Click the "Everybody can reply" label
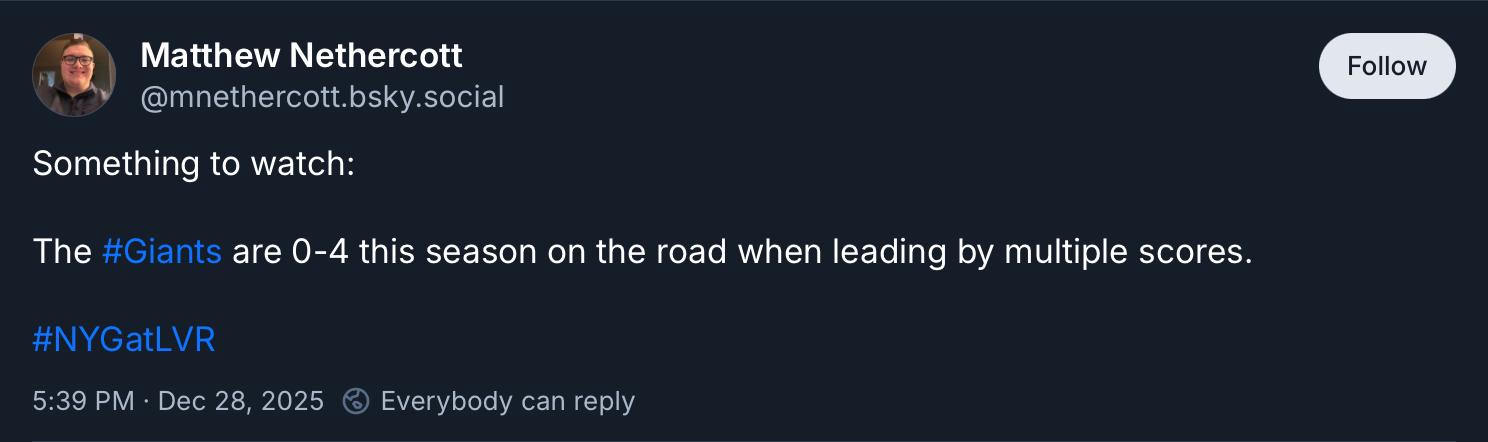1488x442 pixels. 508,401
